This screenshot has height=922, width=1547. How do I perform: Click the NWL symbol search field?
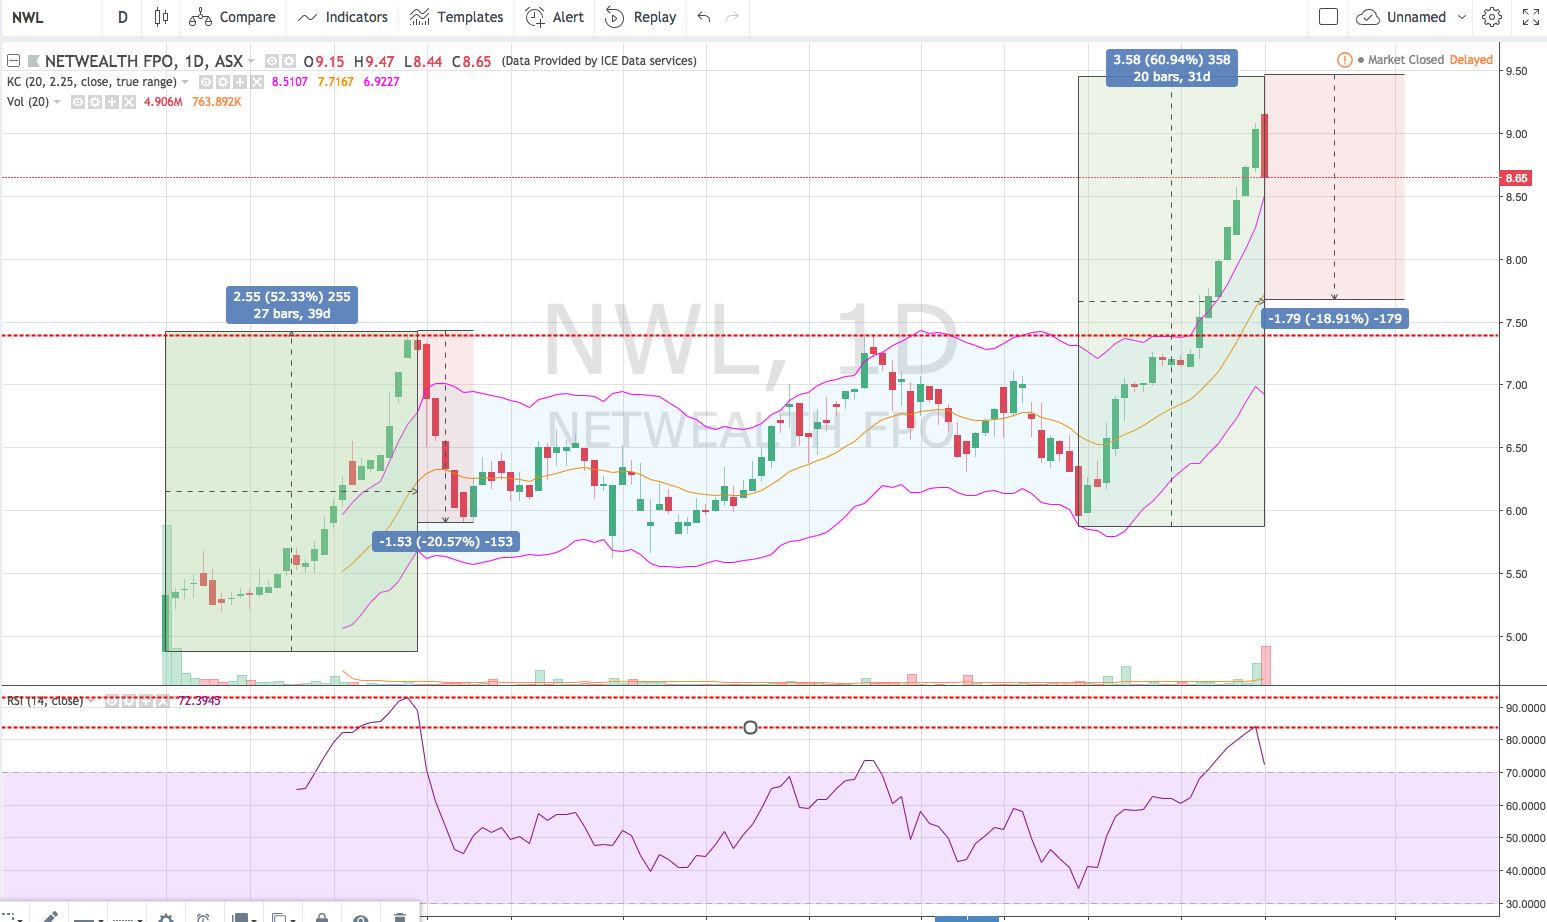click(x=50, y=17)
